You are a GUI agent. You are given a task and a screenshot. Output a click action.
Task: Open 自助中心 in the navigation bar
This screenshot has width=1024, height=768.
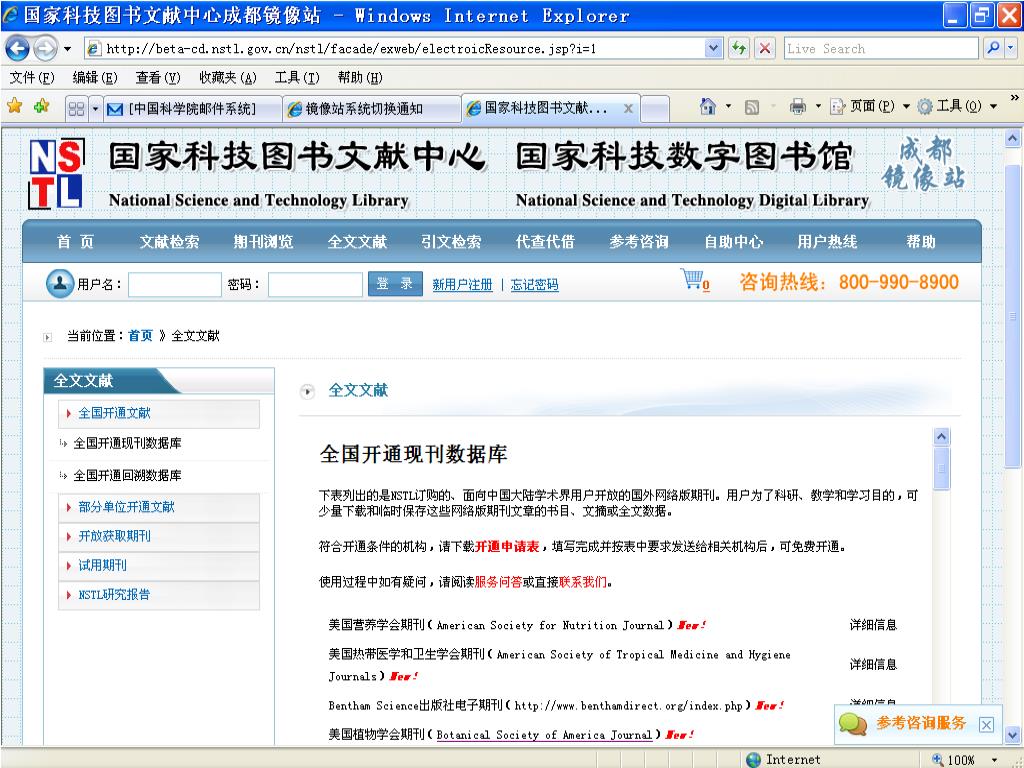click(x=733, y=242)
